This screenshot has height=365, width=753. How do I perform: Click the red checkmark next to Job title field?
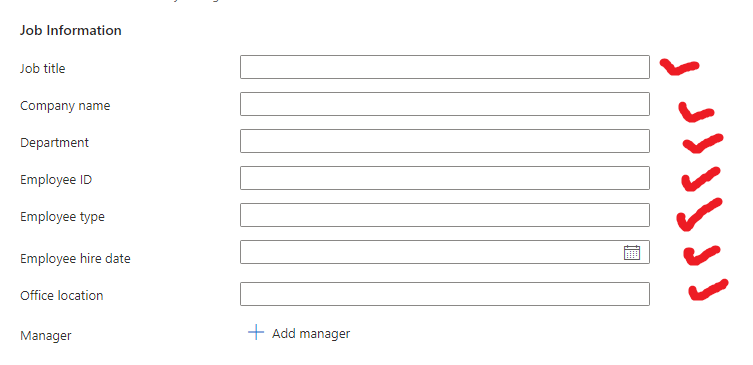coord(679,67)
